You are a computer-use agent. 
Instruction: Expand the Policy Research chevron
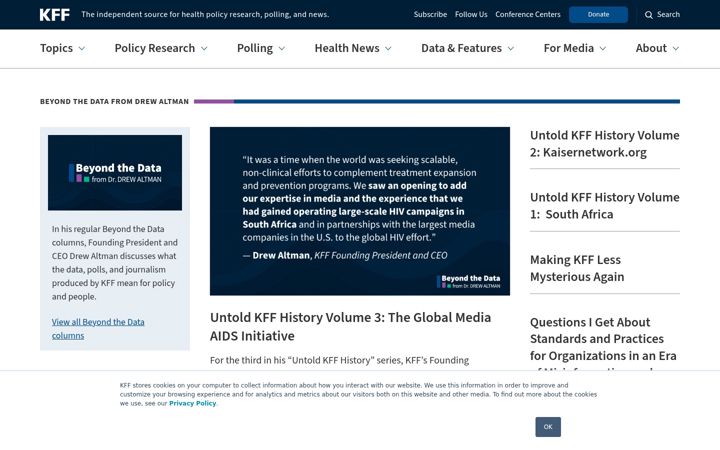pyautogui.click(x=204, y=48)
